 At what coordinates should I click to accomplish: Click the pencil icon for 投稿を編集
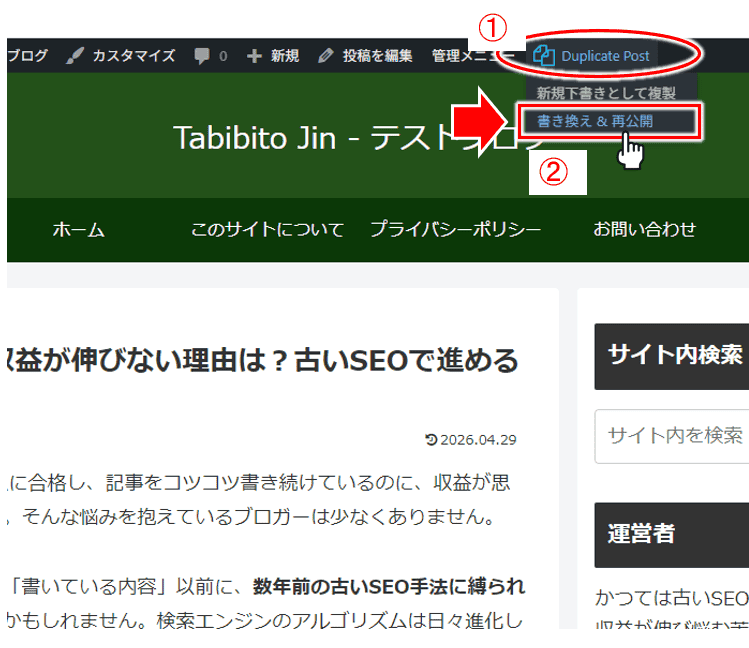tap(326, 56)
